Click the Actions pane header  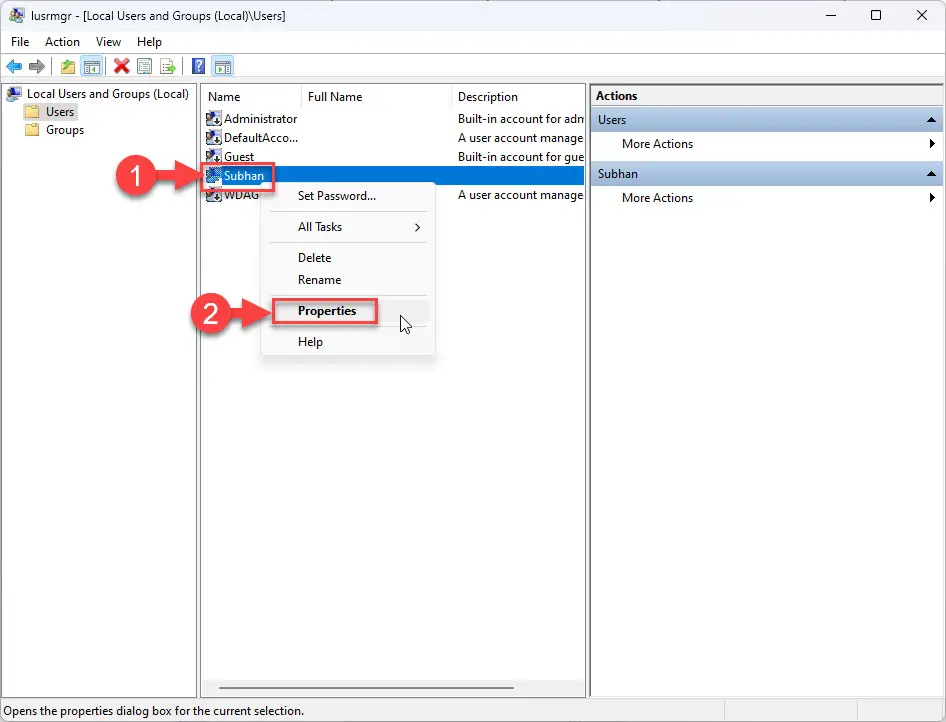(x=766, y=96)
